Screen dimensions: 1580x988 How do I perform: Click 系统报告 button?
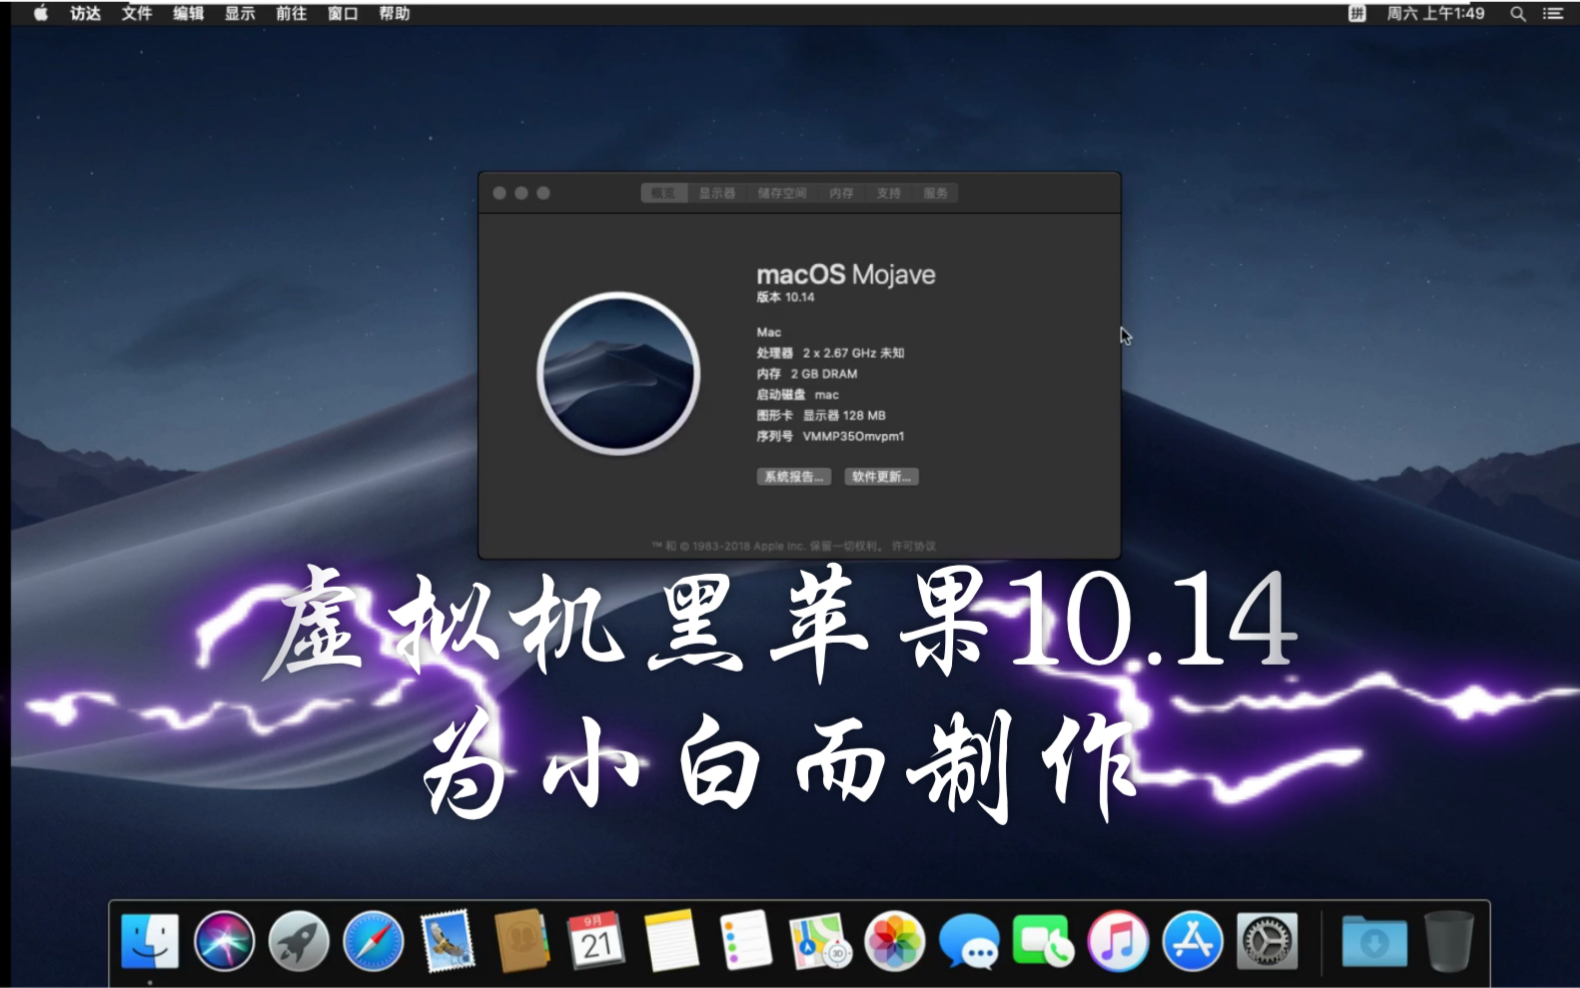(794, 477)
